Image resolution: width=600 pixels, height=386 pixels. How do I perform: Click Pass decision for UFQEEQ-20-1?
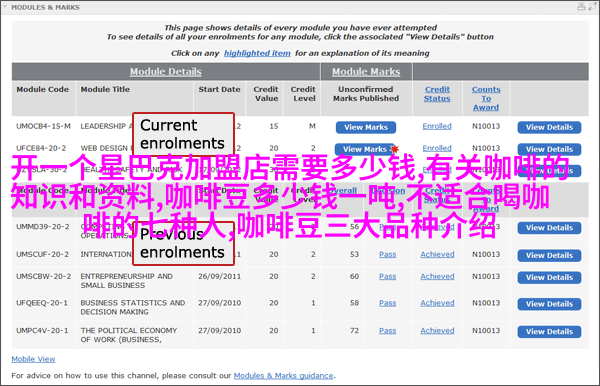click(388, 303)
